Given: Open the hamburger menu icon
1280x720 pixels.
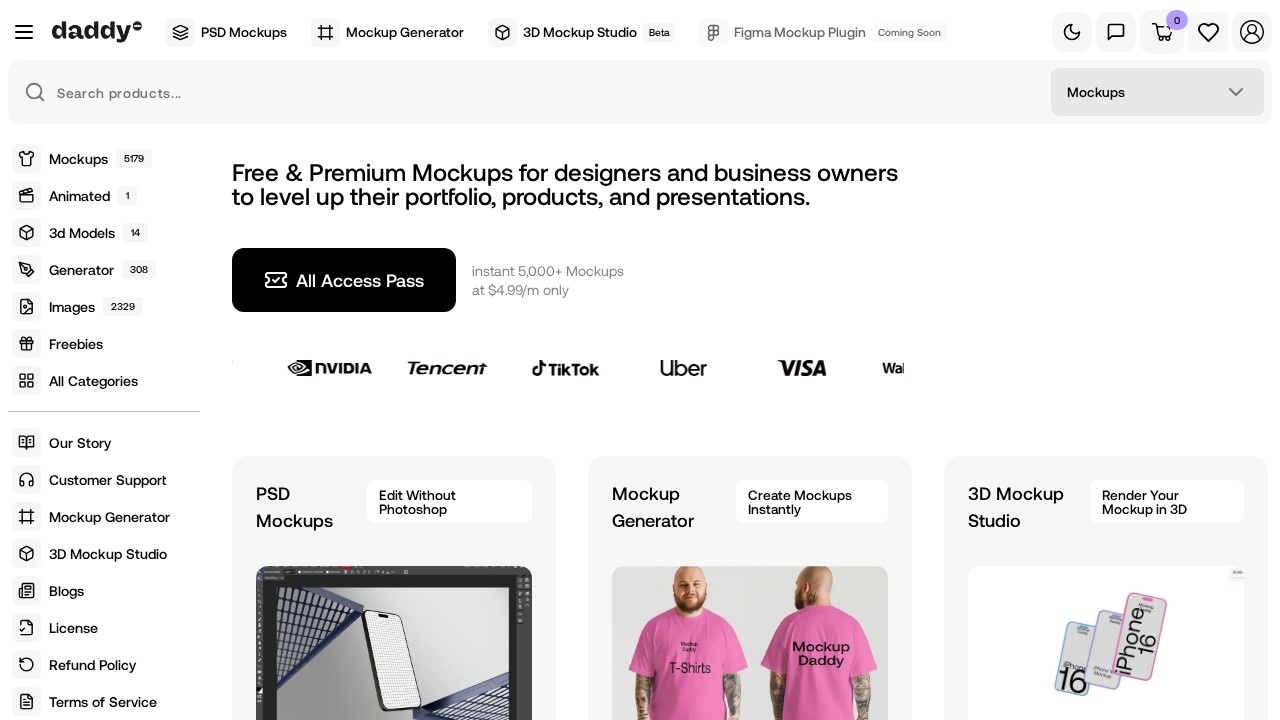Looking at the screenshot, I should [24, 32].
